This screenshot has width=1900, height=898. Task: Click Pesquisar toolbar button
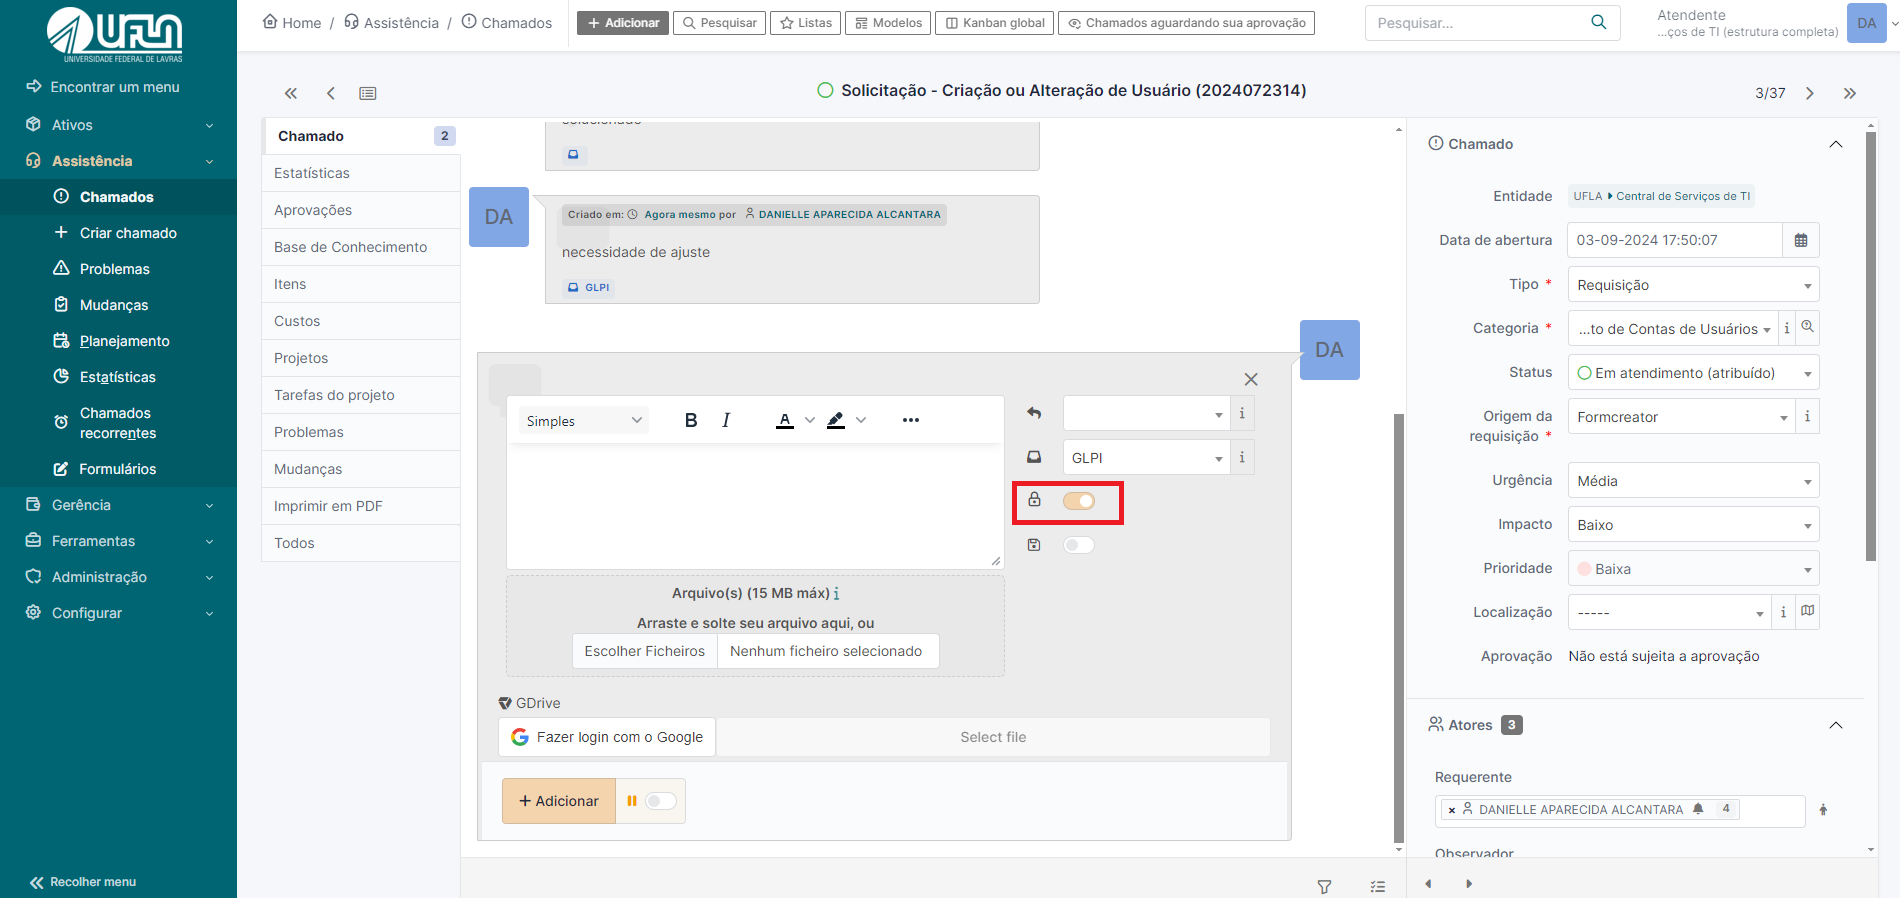pos(720,23)
